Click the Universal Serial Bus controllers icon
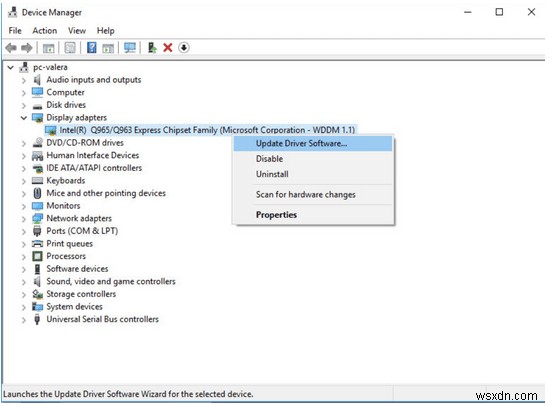 pyautogui.click(x=37, y=319)
